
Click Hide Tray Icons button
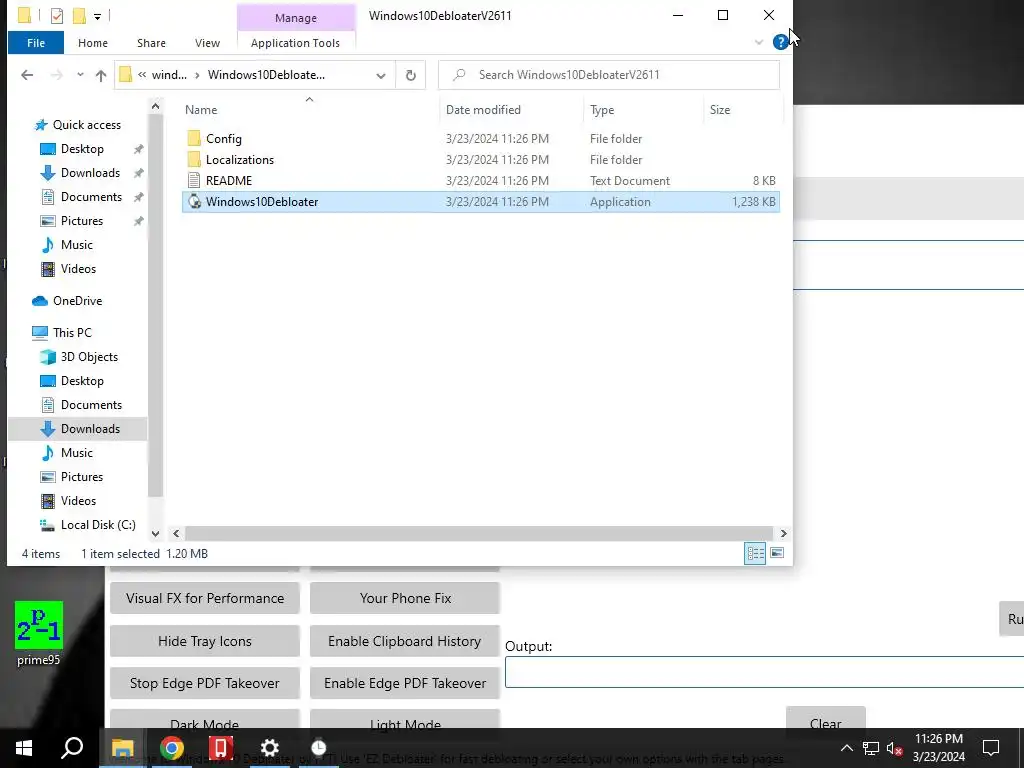[x=205, y=641]
